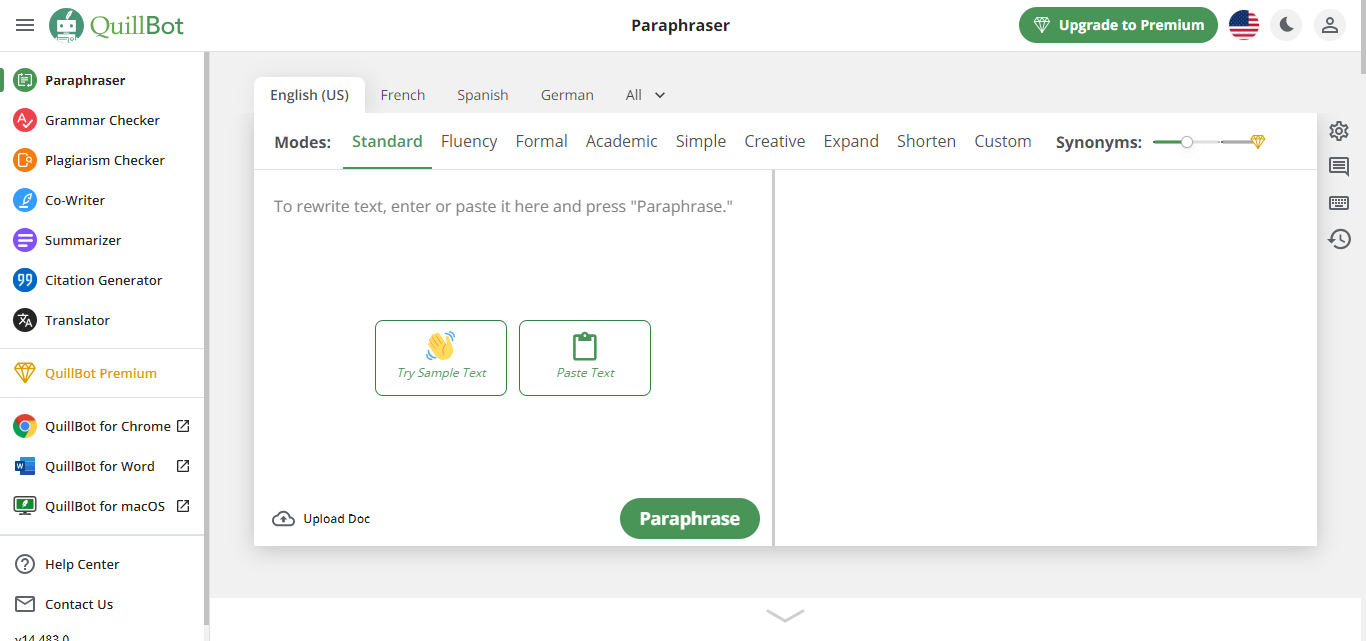Image resolution: width=1366 pixels, height=641 pixels.
Task: Open the Co-Writer tool
Action: click(102, 200)
